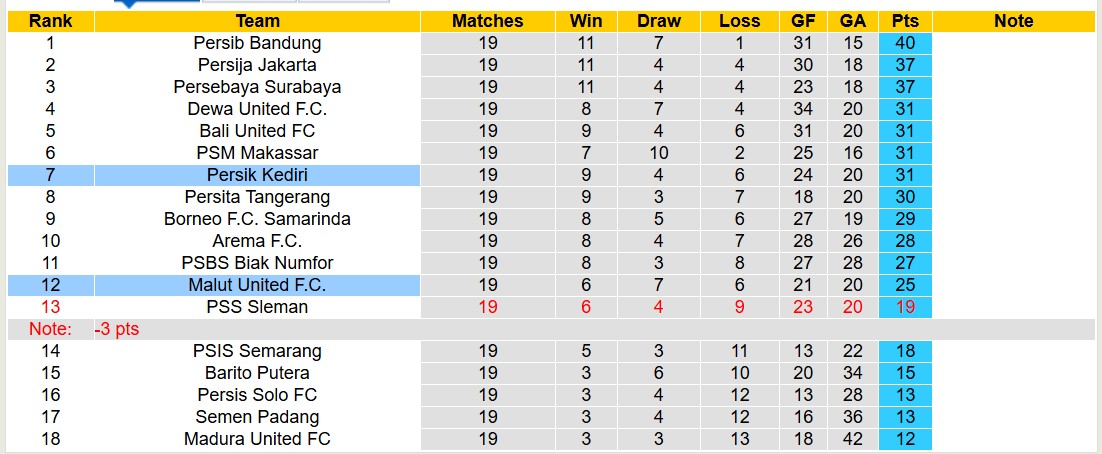Click the PSM Makassar team name
This screenshot has width=1102, height=454.
tap(257, 153)
